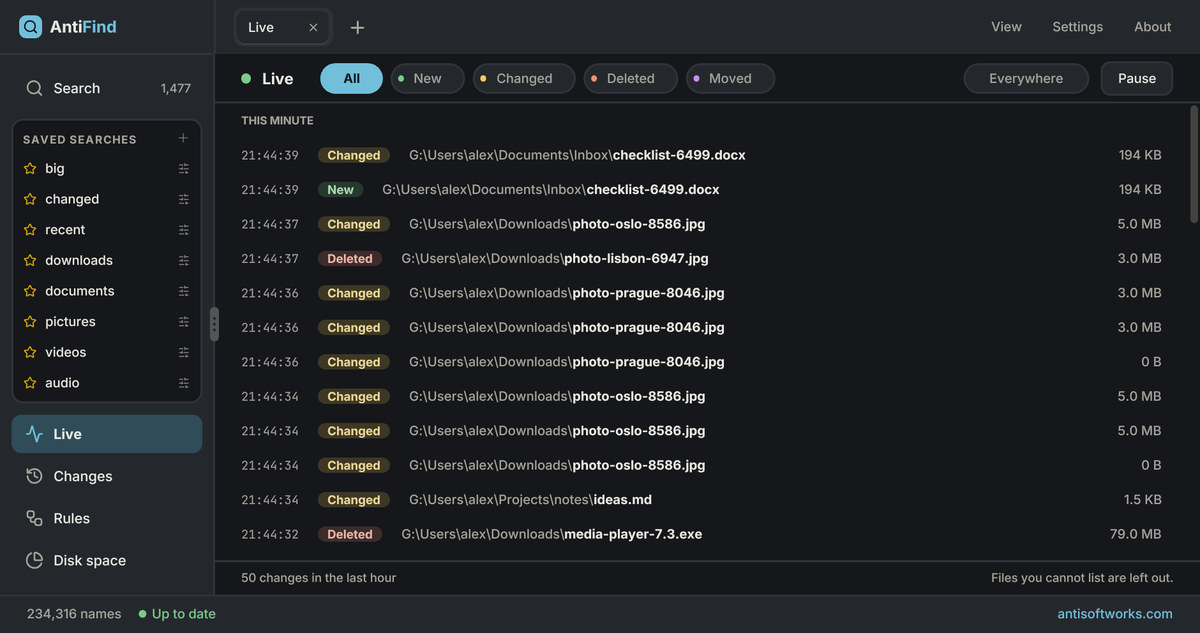The height and width of the screenshot is (633, 1200).
Task: Click the Search magnifier icon in sidebar
Action: point(35,88)
